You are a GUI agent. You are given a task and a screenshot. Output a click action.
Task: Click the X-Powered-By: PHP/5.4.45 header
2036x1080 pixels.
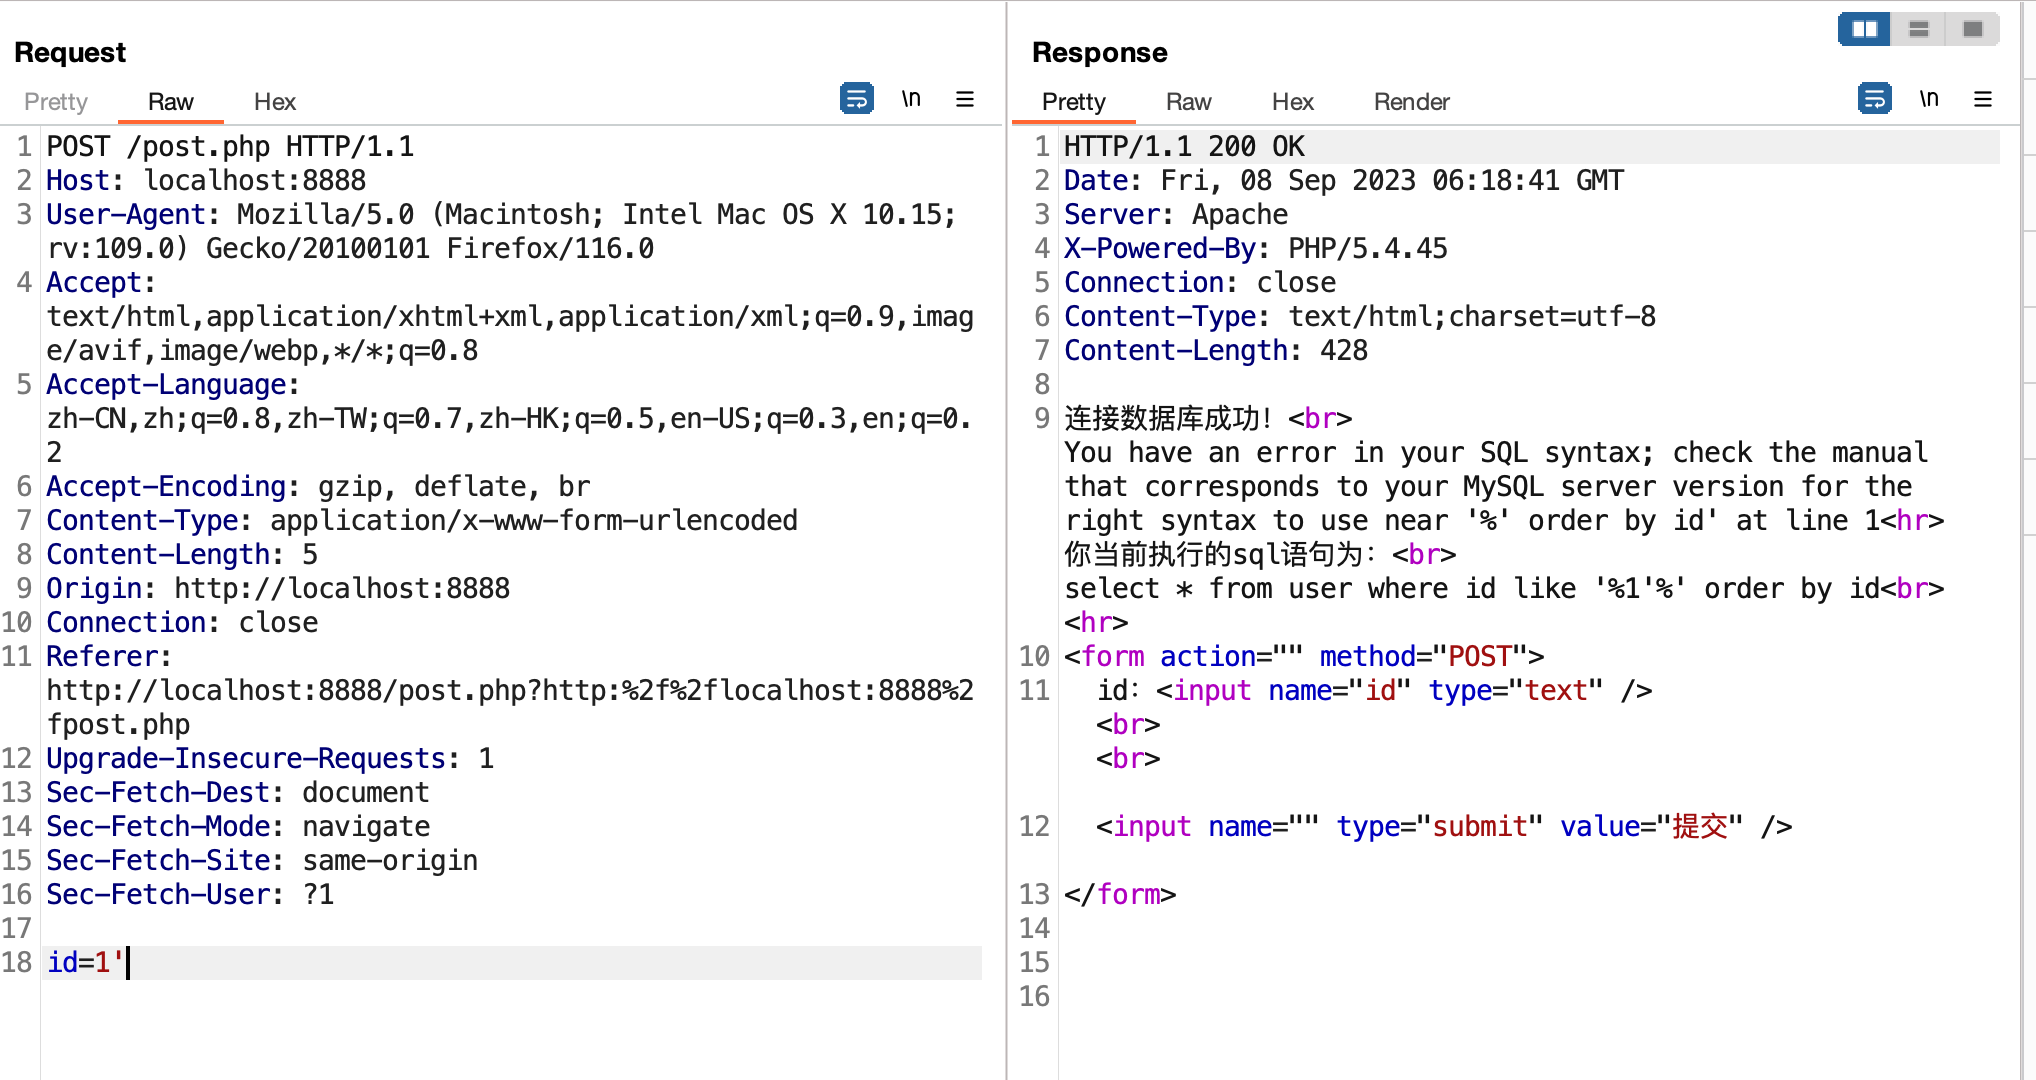click(1256, 249)
